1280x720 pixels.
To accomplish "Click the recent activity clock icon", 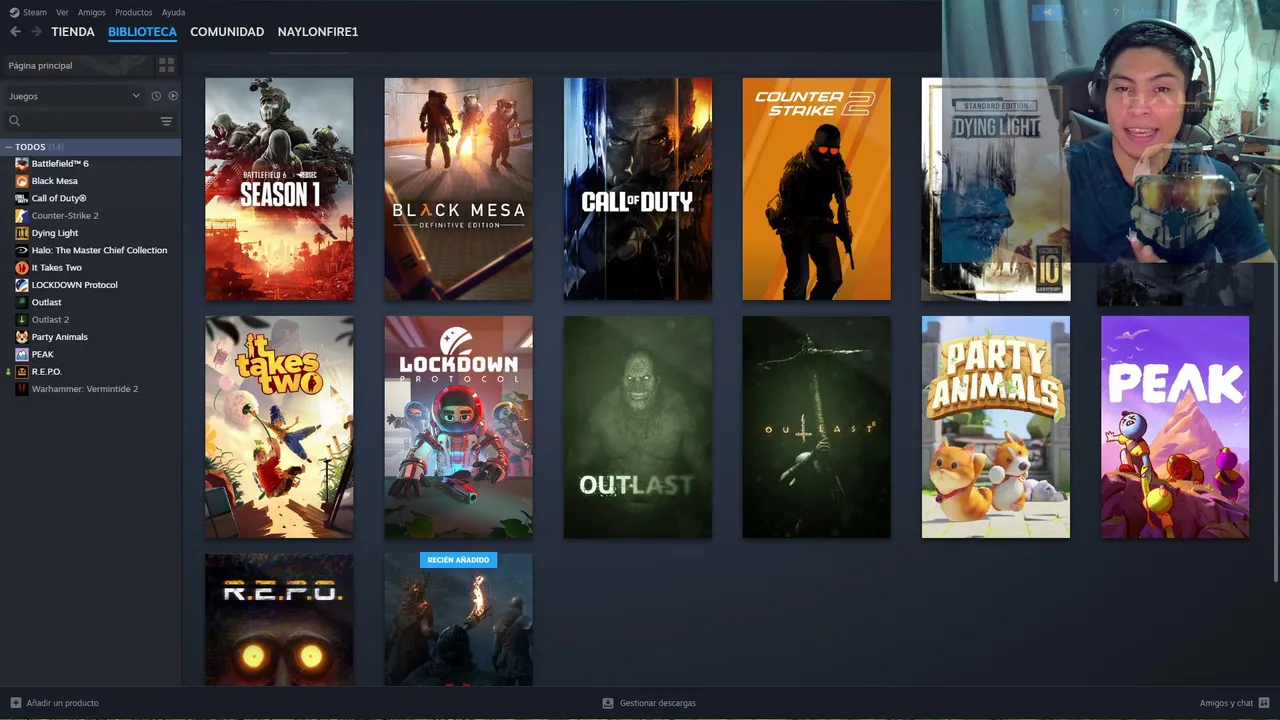I will pos(156,96).
